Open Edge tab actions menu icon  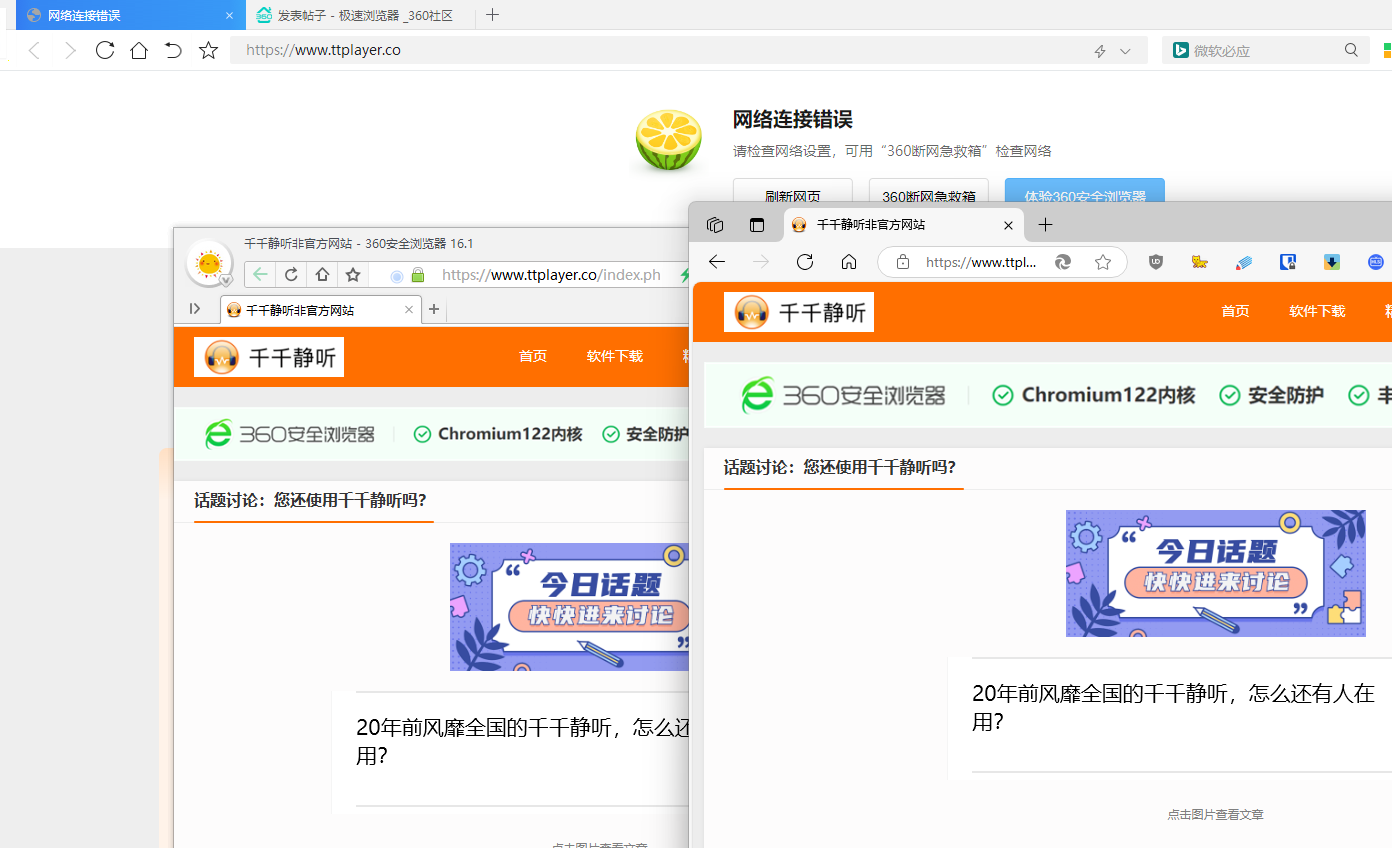coord(757,225)
